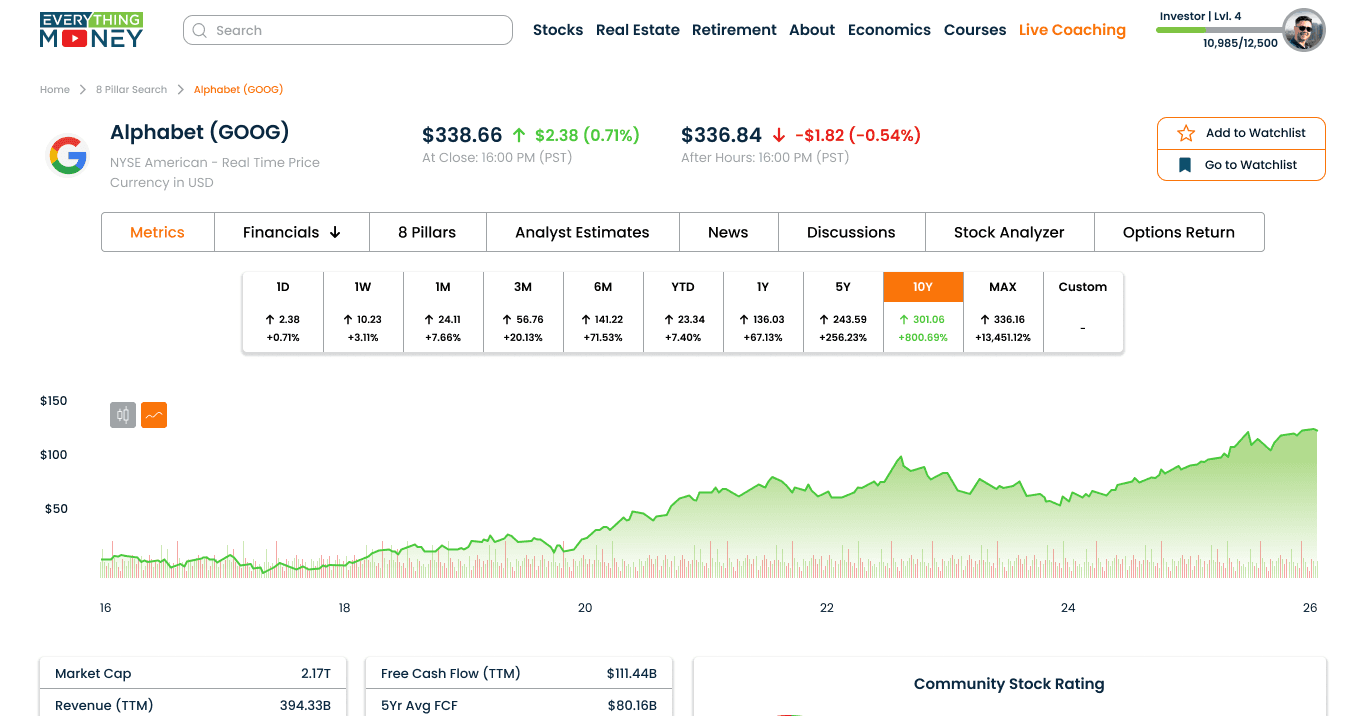The width and height of the screenshot is (1366, 716).
Task: Click the Home breadcrumb link
Action: point(55,89)
